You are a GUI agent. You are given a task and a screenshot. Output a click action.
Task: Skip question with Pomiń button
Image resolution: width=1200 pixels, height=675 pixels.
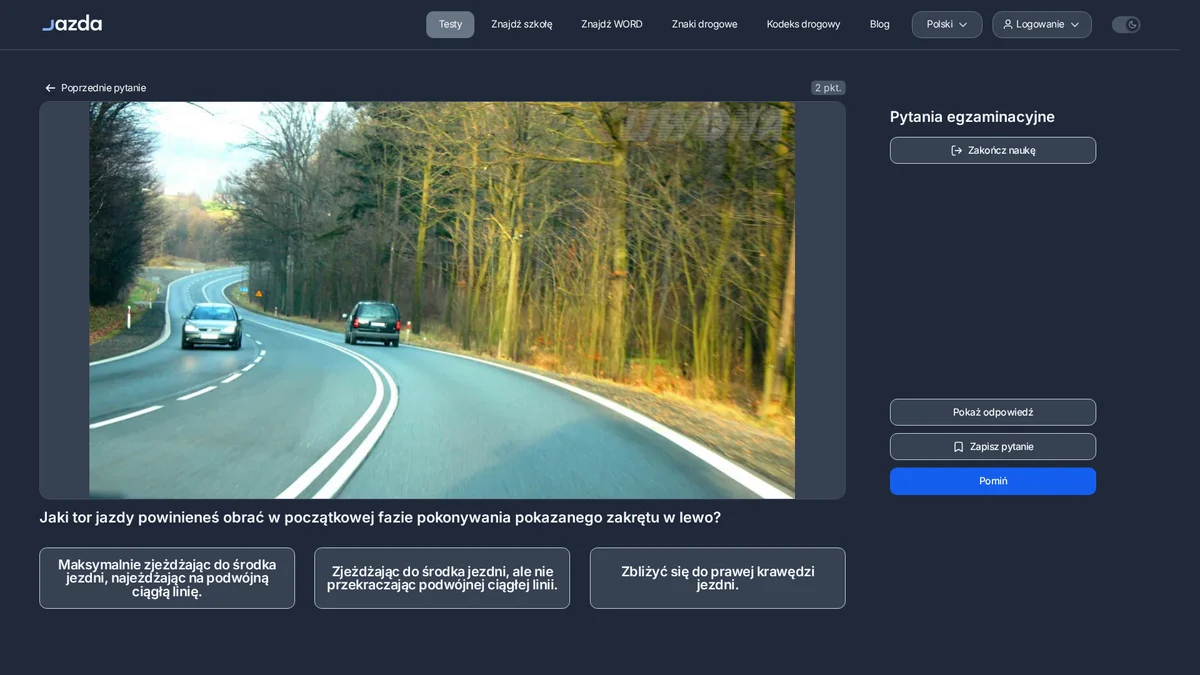coord(993,481)
